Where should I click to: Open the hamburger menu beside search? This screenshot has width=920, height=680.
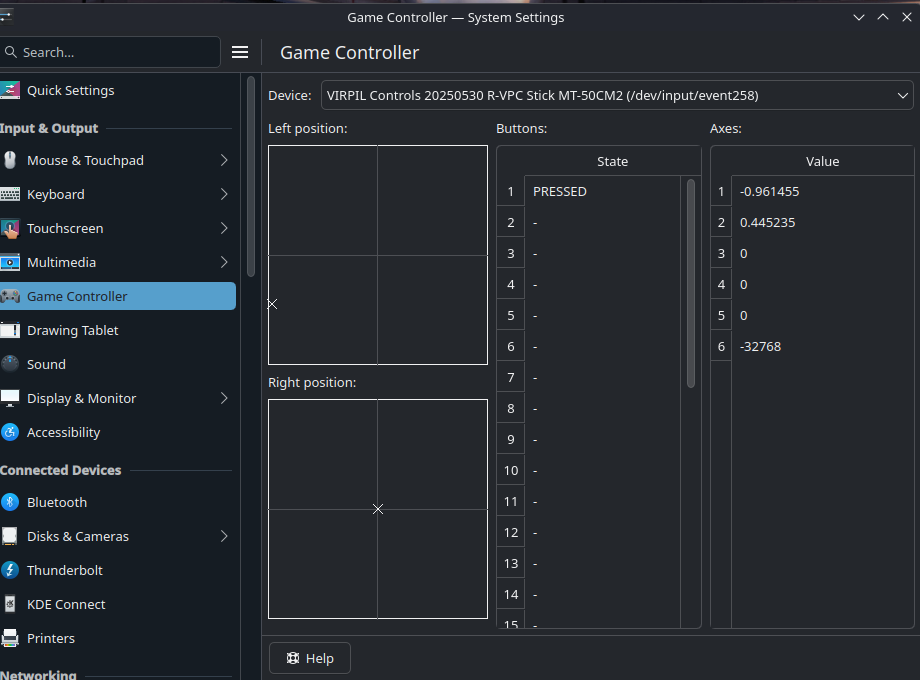click(240, 52)
